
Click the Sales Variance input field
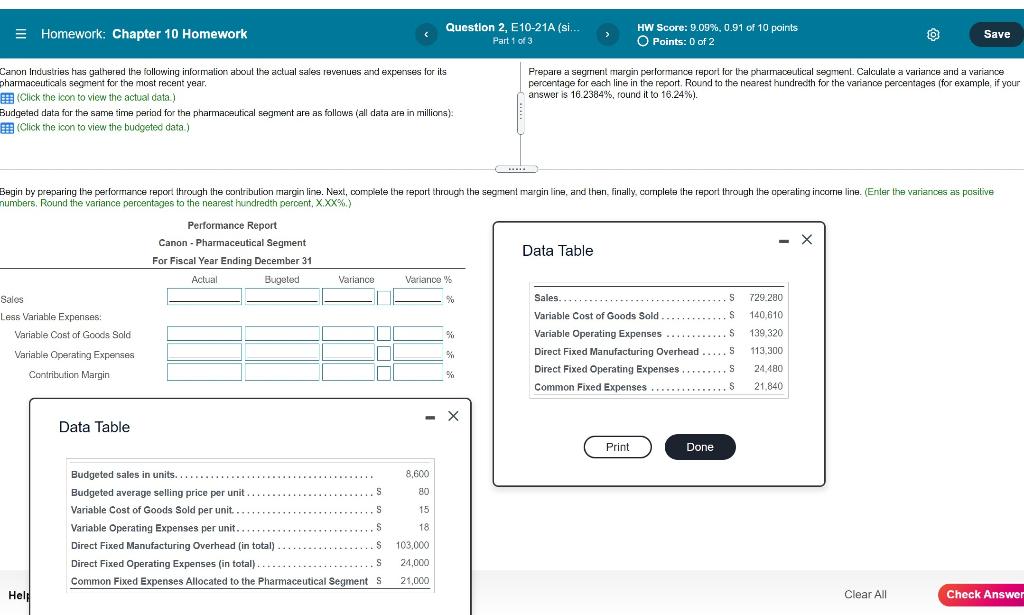(348, 297)
